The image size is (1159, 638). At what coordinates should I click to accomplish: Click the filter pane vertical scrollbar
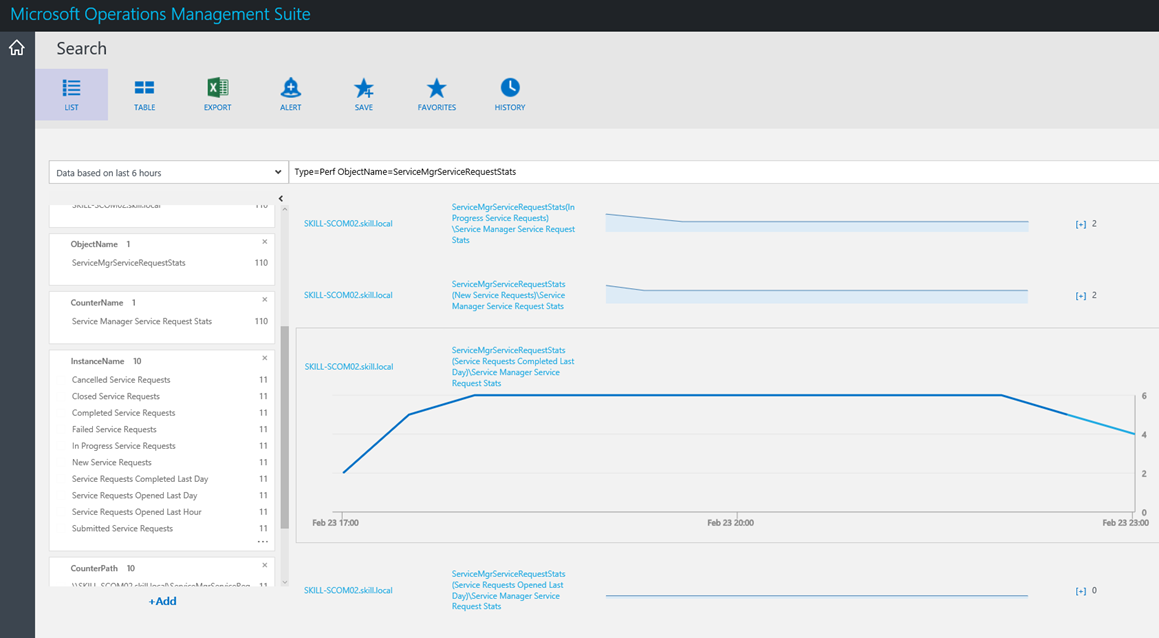point(285,427)
